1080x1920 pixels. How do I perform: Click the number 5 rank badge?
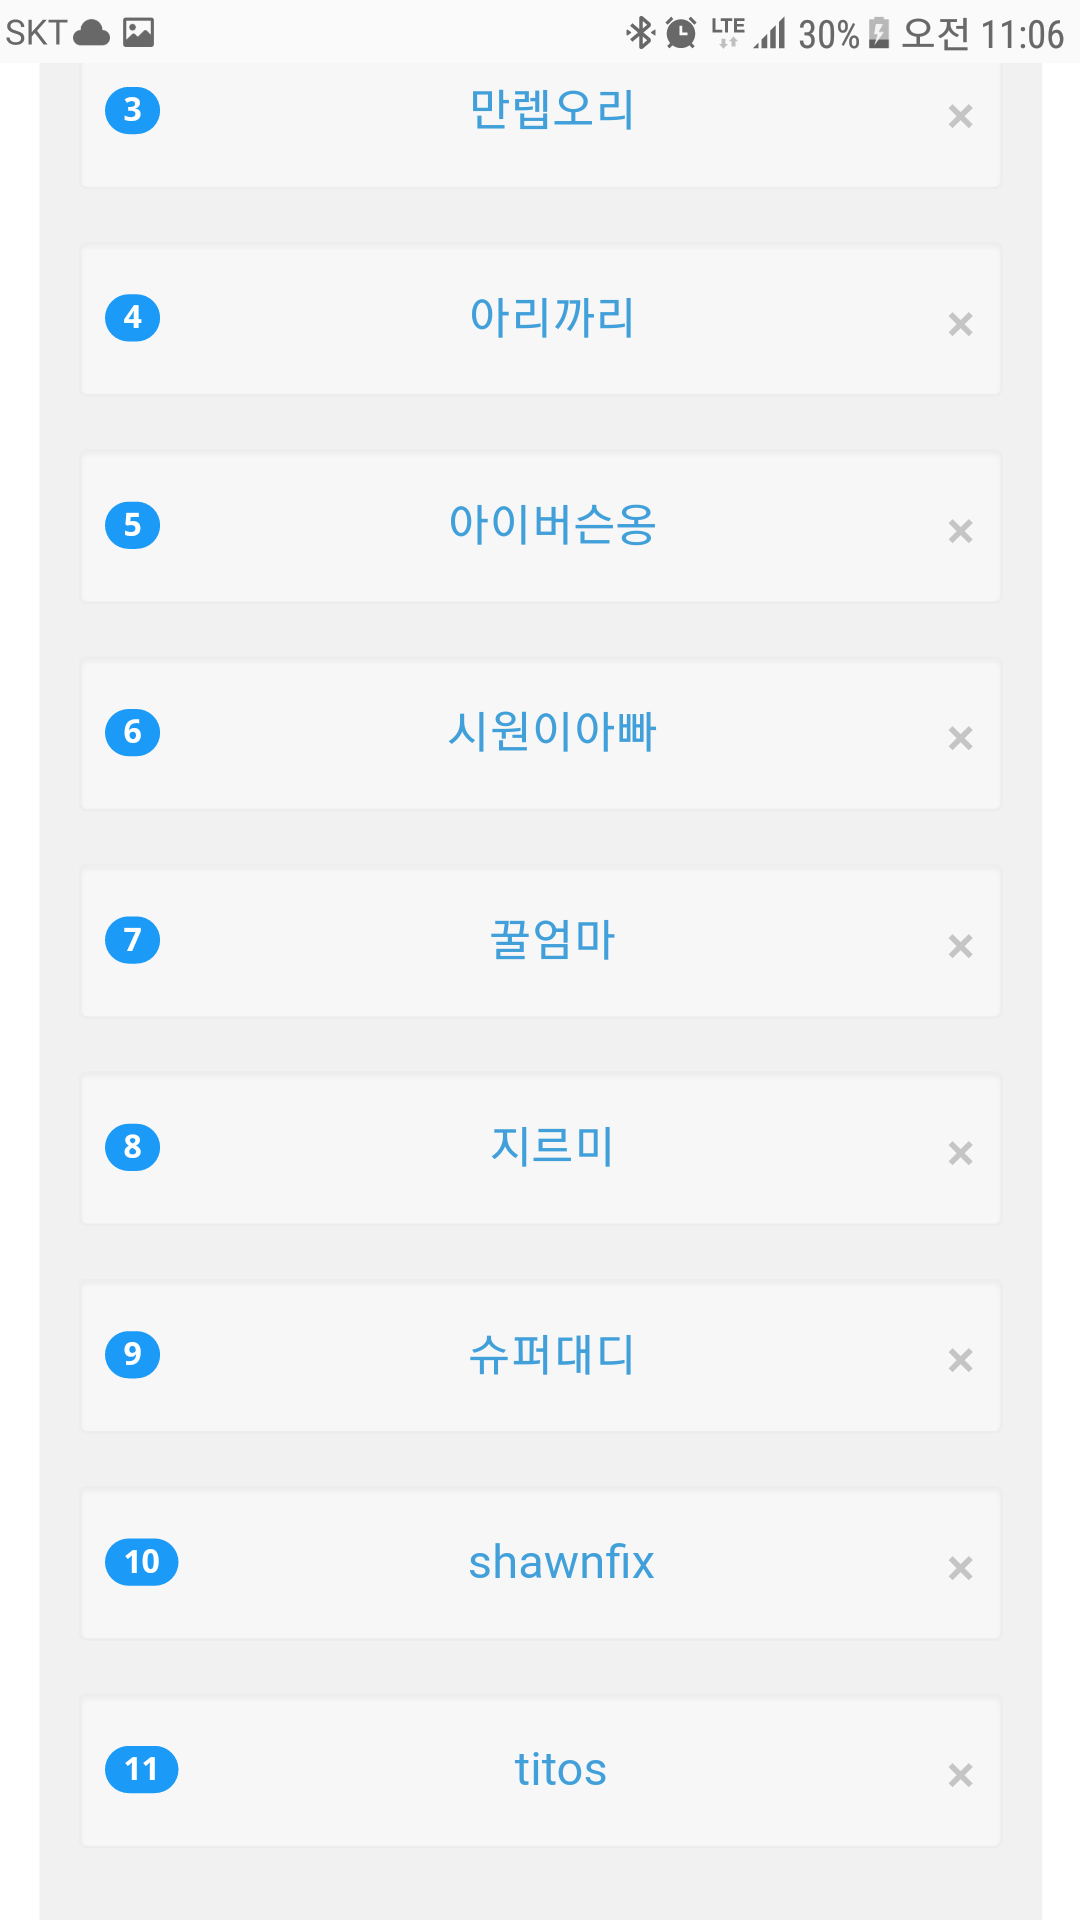click(x=132, y=525)
